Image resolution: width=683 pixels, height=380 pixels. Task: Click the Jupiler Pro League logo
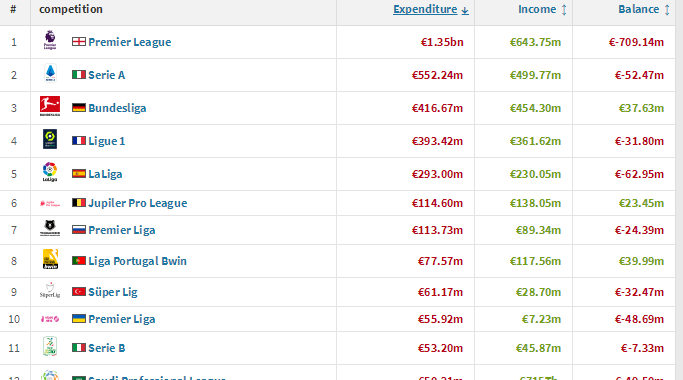[50, 203]
